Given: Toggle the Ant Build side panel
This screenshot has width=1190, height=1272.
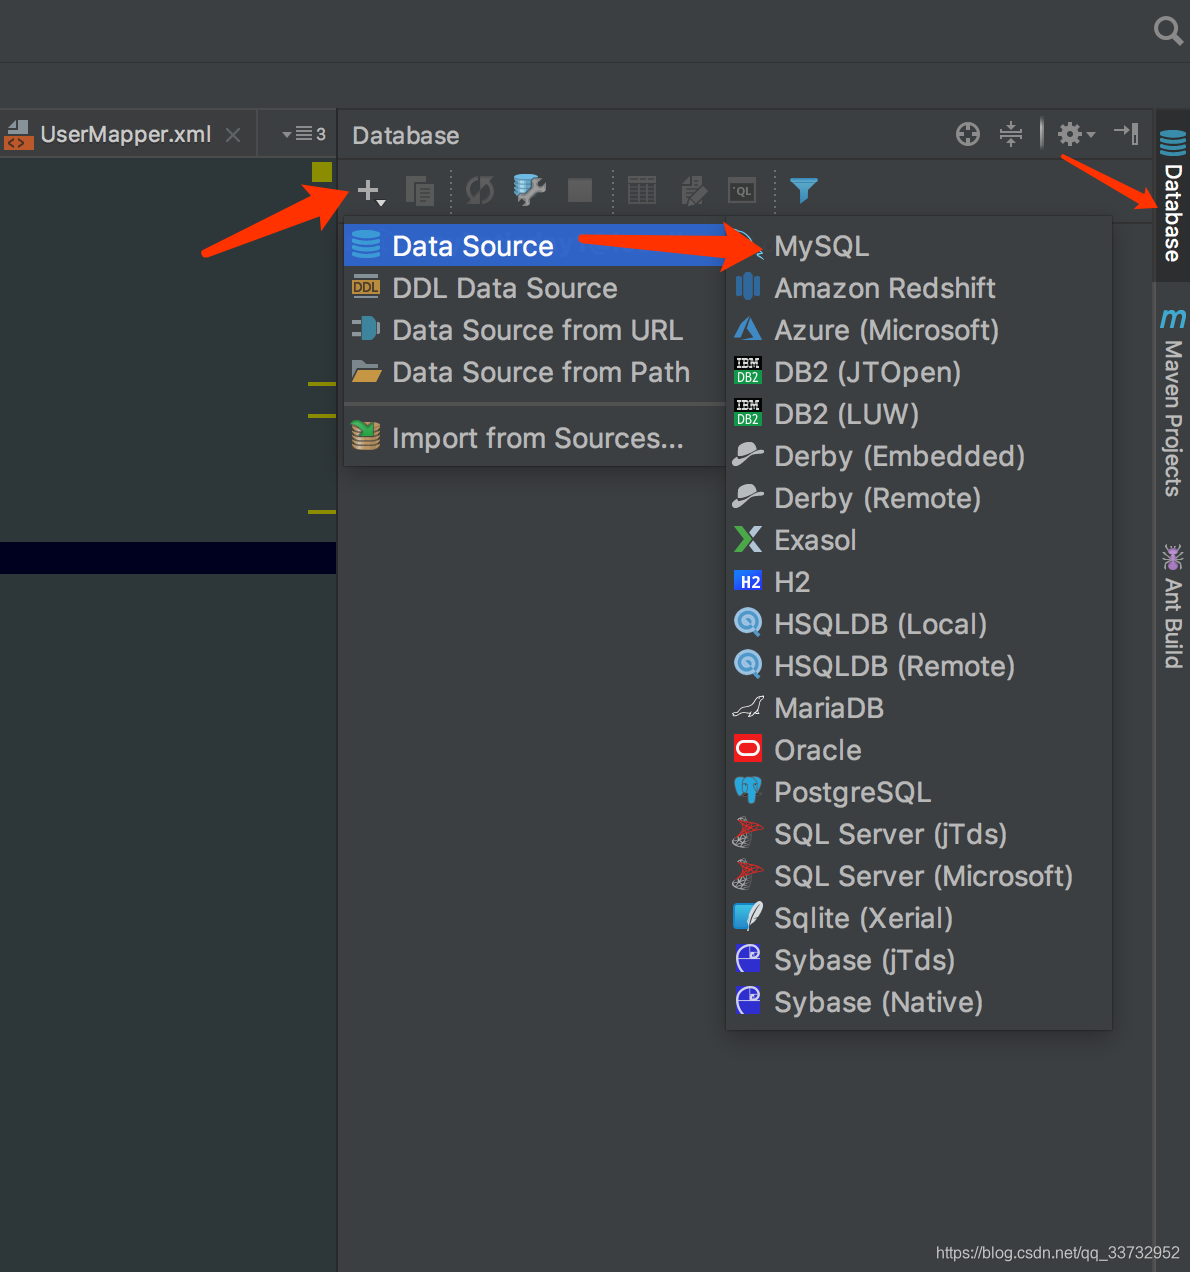Looking at the screenshot, I should 1171,600.
